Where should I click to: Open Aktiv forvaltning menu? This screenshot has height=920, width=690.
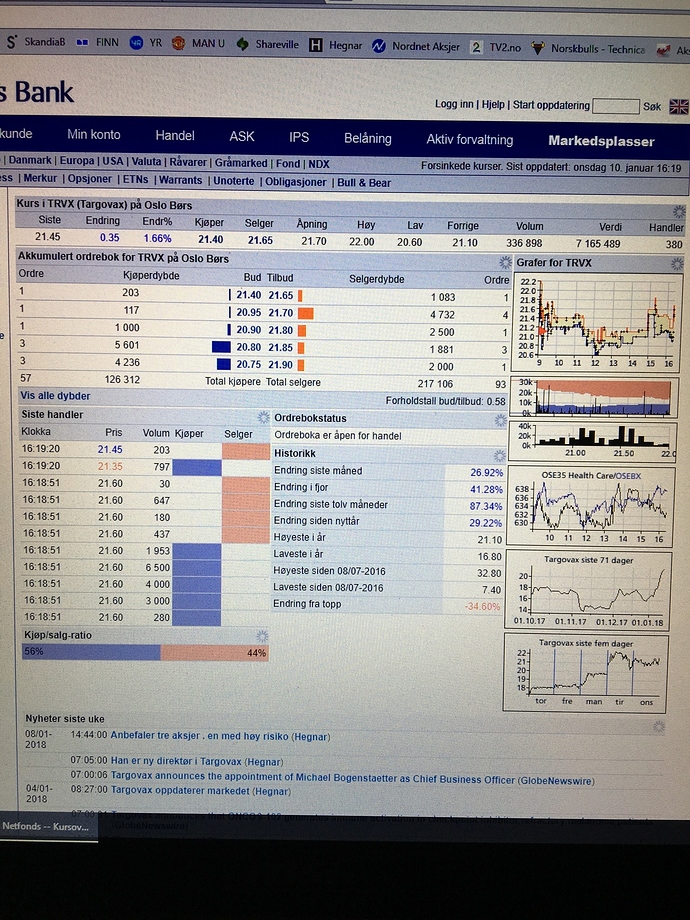tap(469, 140)
